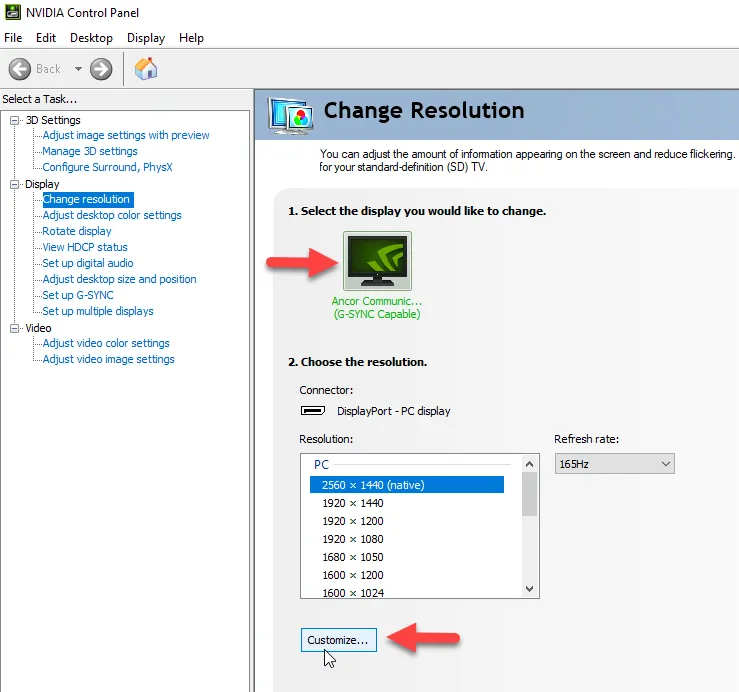Select the Ancor Communications monitor icon
This screenshot has height=692, width=739.
coord(377,262)
